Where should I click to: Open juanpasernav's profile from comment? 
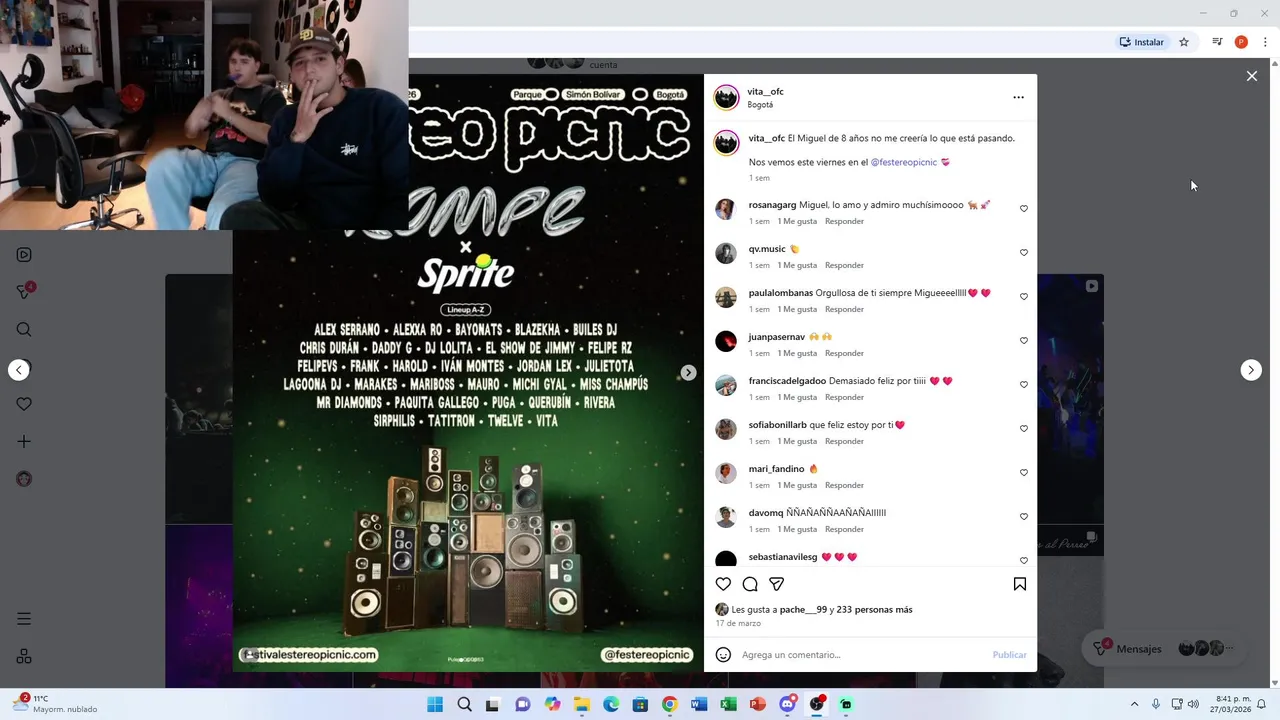[776, 337]
